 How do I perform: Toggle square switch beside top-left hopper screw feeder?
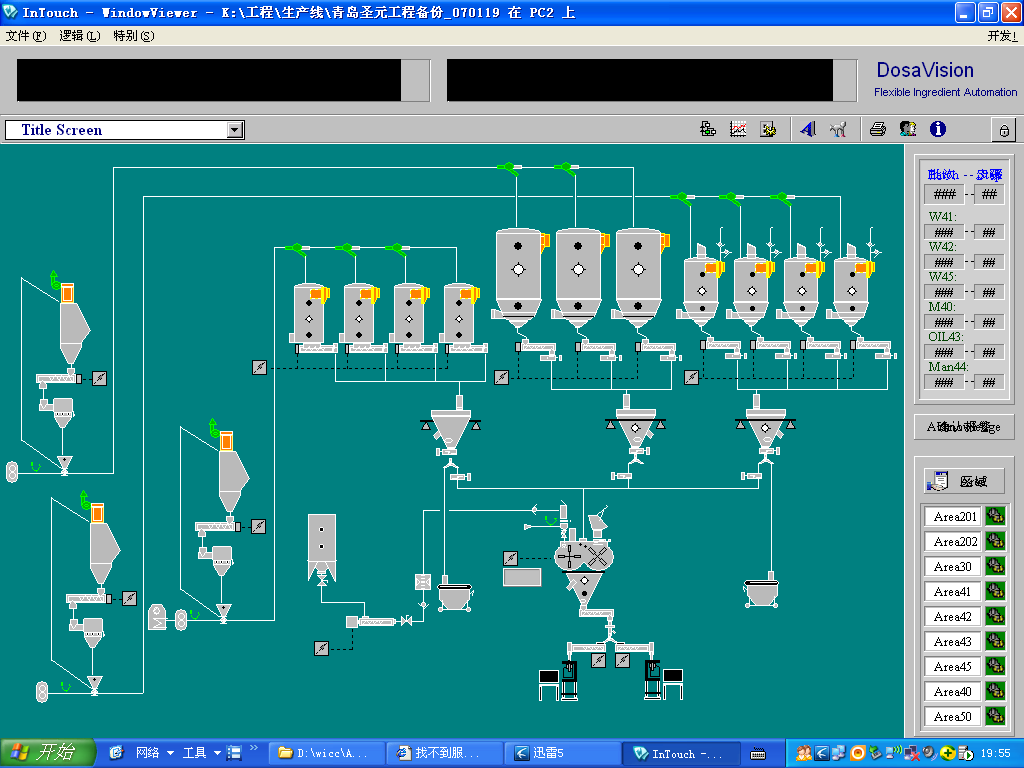tap(99, 378)
